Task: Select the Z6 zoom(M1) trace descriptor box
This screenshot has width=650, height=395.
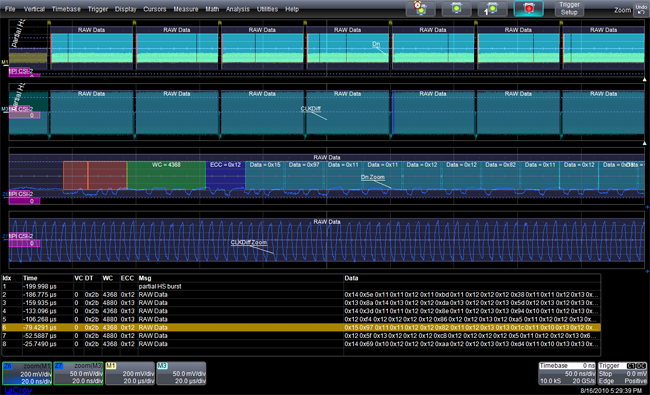Action: point(27,373)
